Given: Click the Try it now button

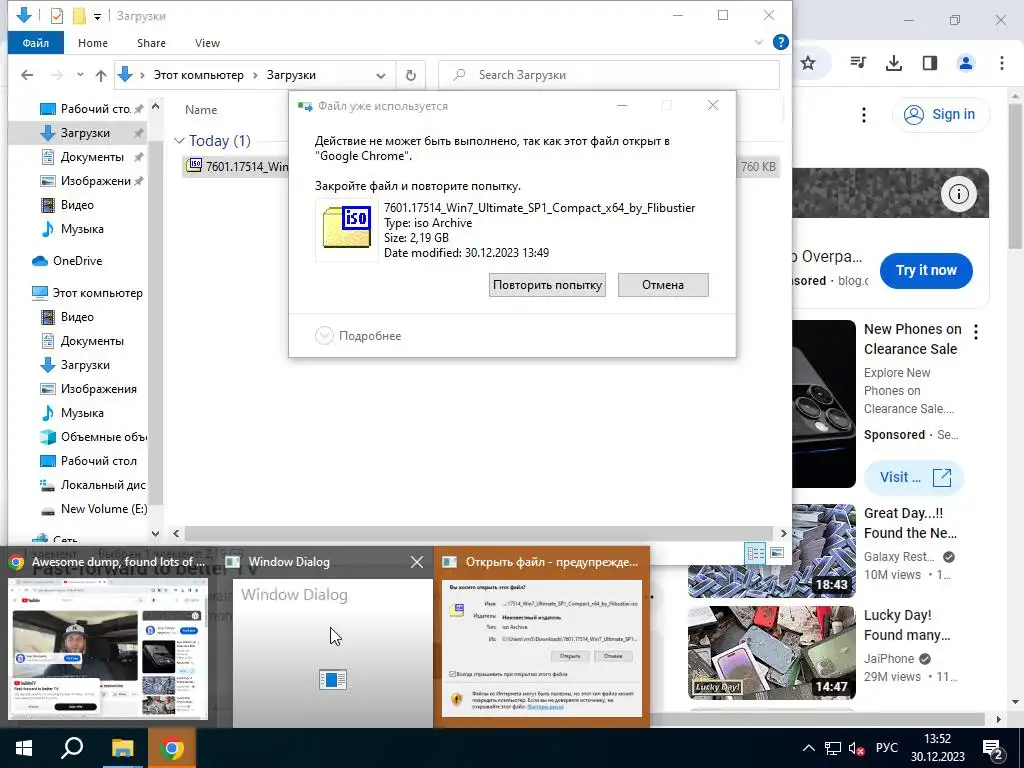Looking at the screenshot, I should pos(925,270).
